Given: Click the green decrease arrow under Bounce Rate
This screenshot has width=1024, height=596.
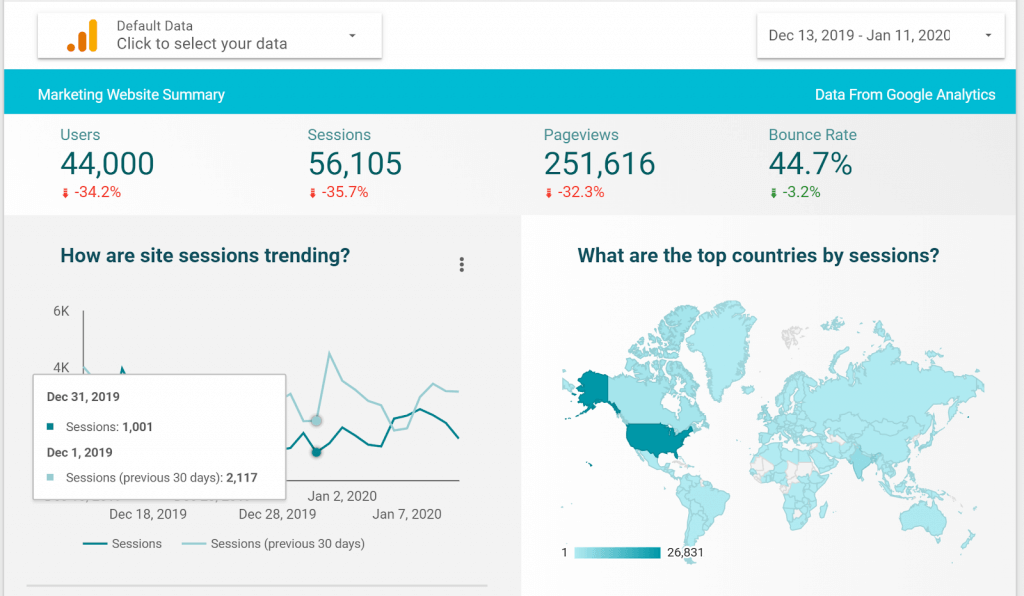Looking at the screenshot, I should [773, 191].
